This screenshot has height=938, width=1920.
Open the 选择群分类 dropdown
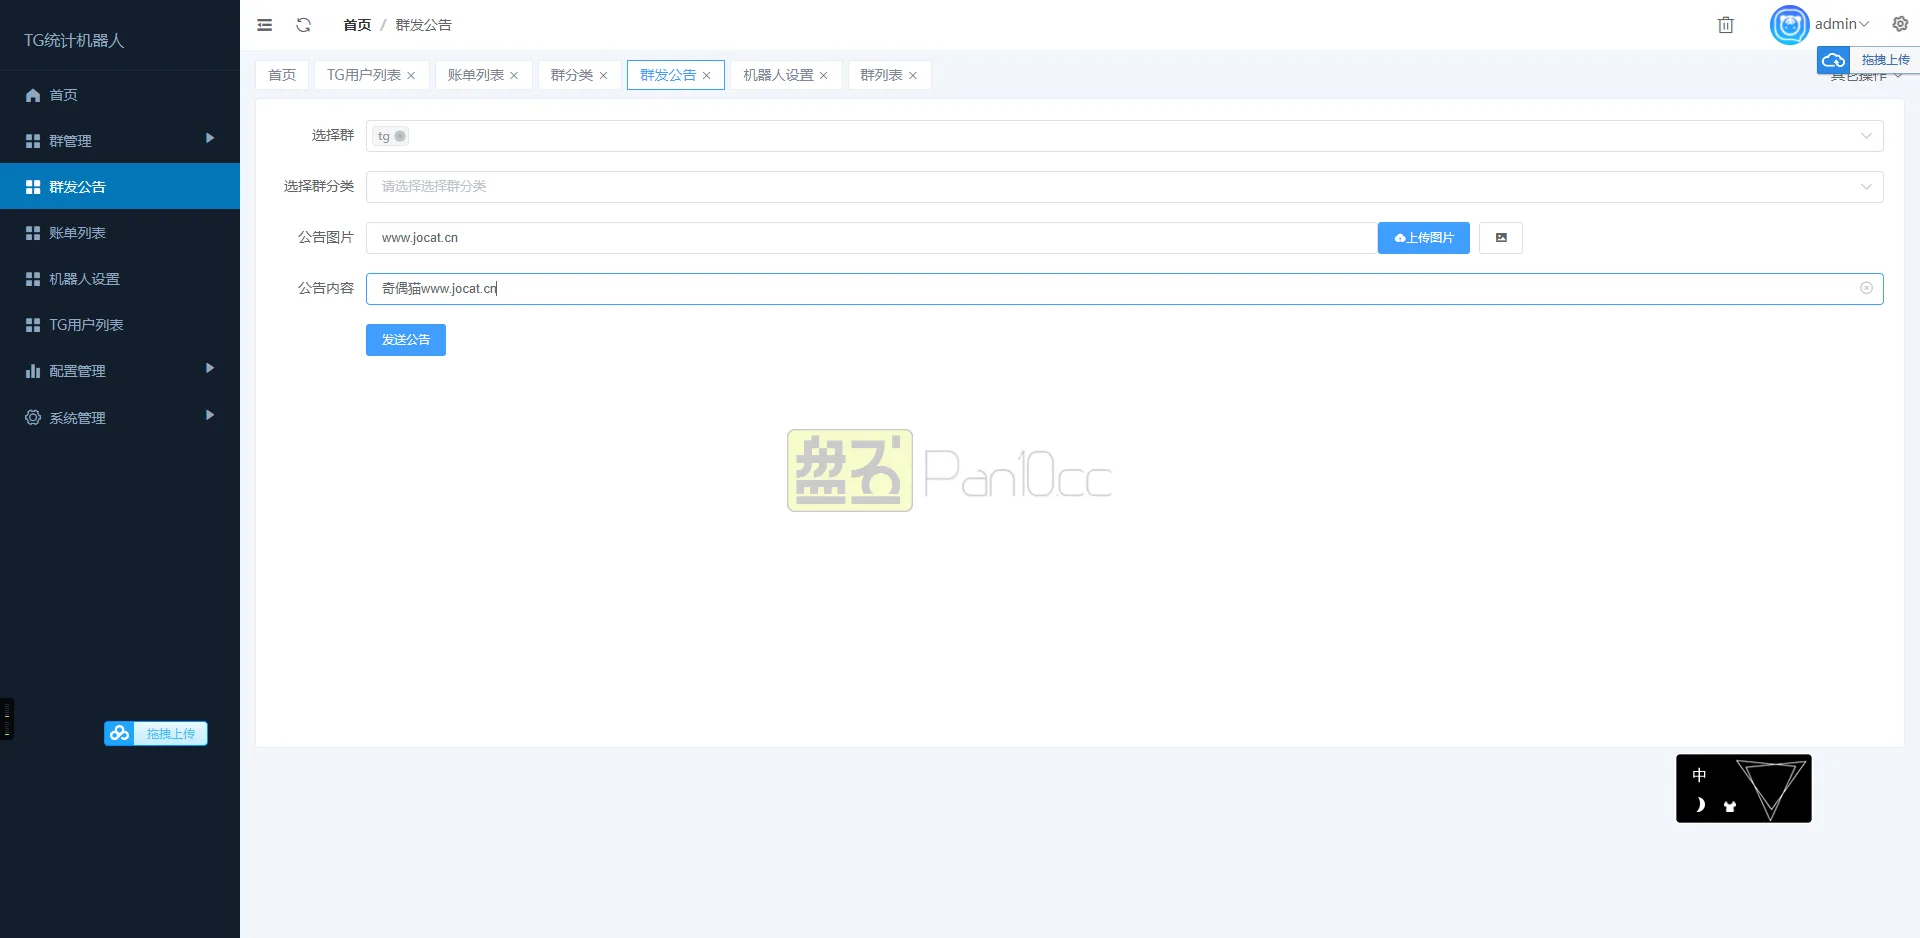1124,187
